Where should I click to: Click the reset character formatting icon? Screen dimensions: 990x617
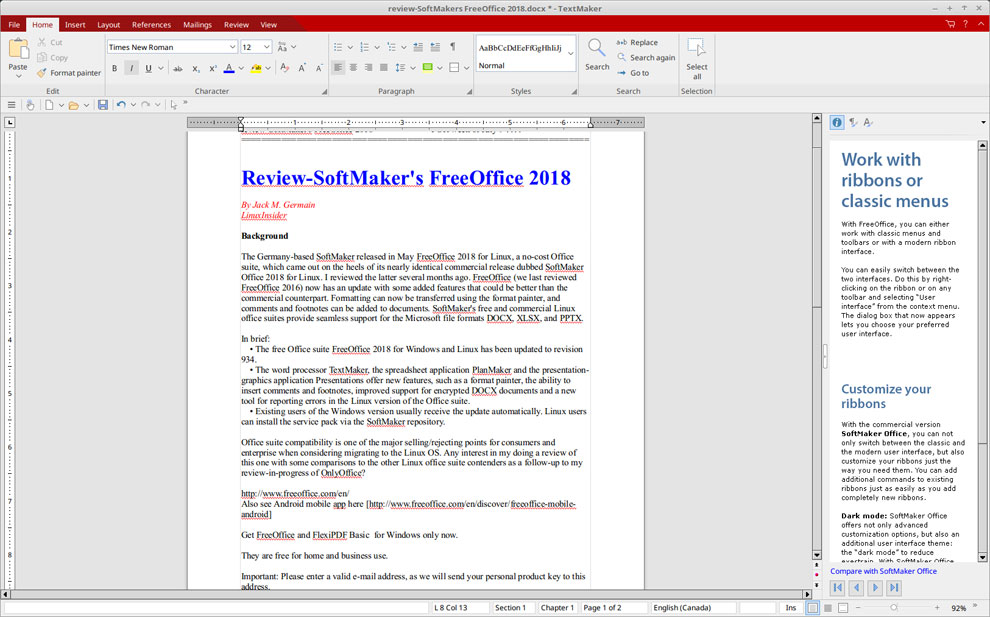point(285,68)
